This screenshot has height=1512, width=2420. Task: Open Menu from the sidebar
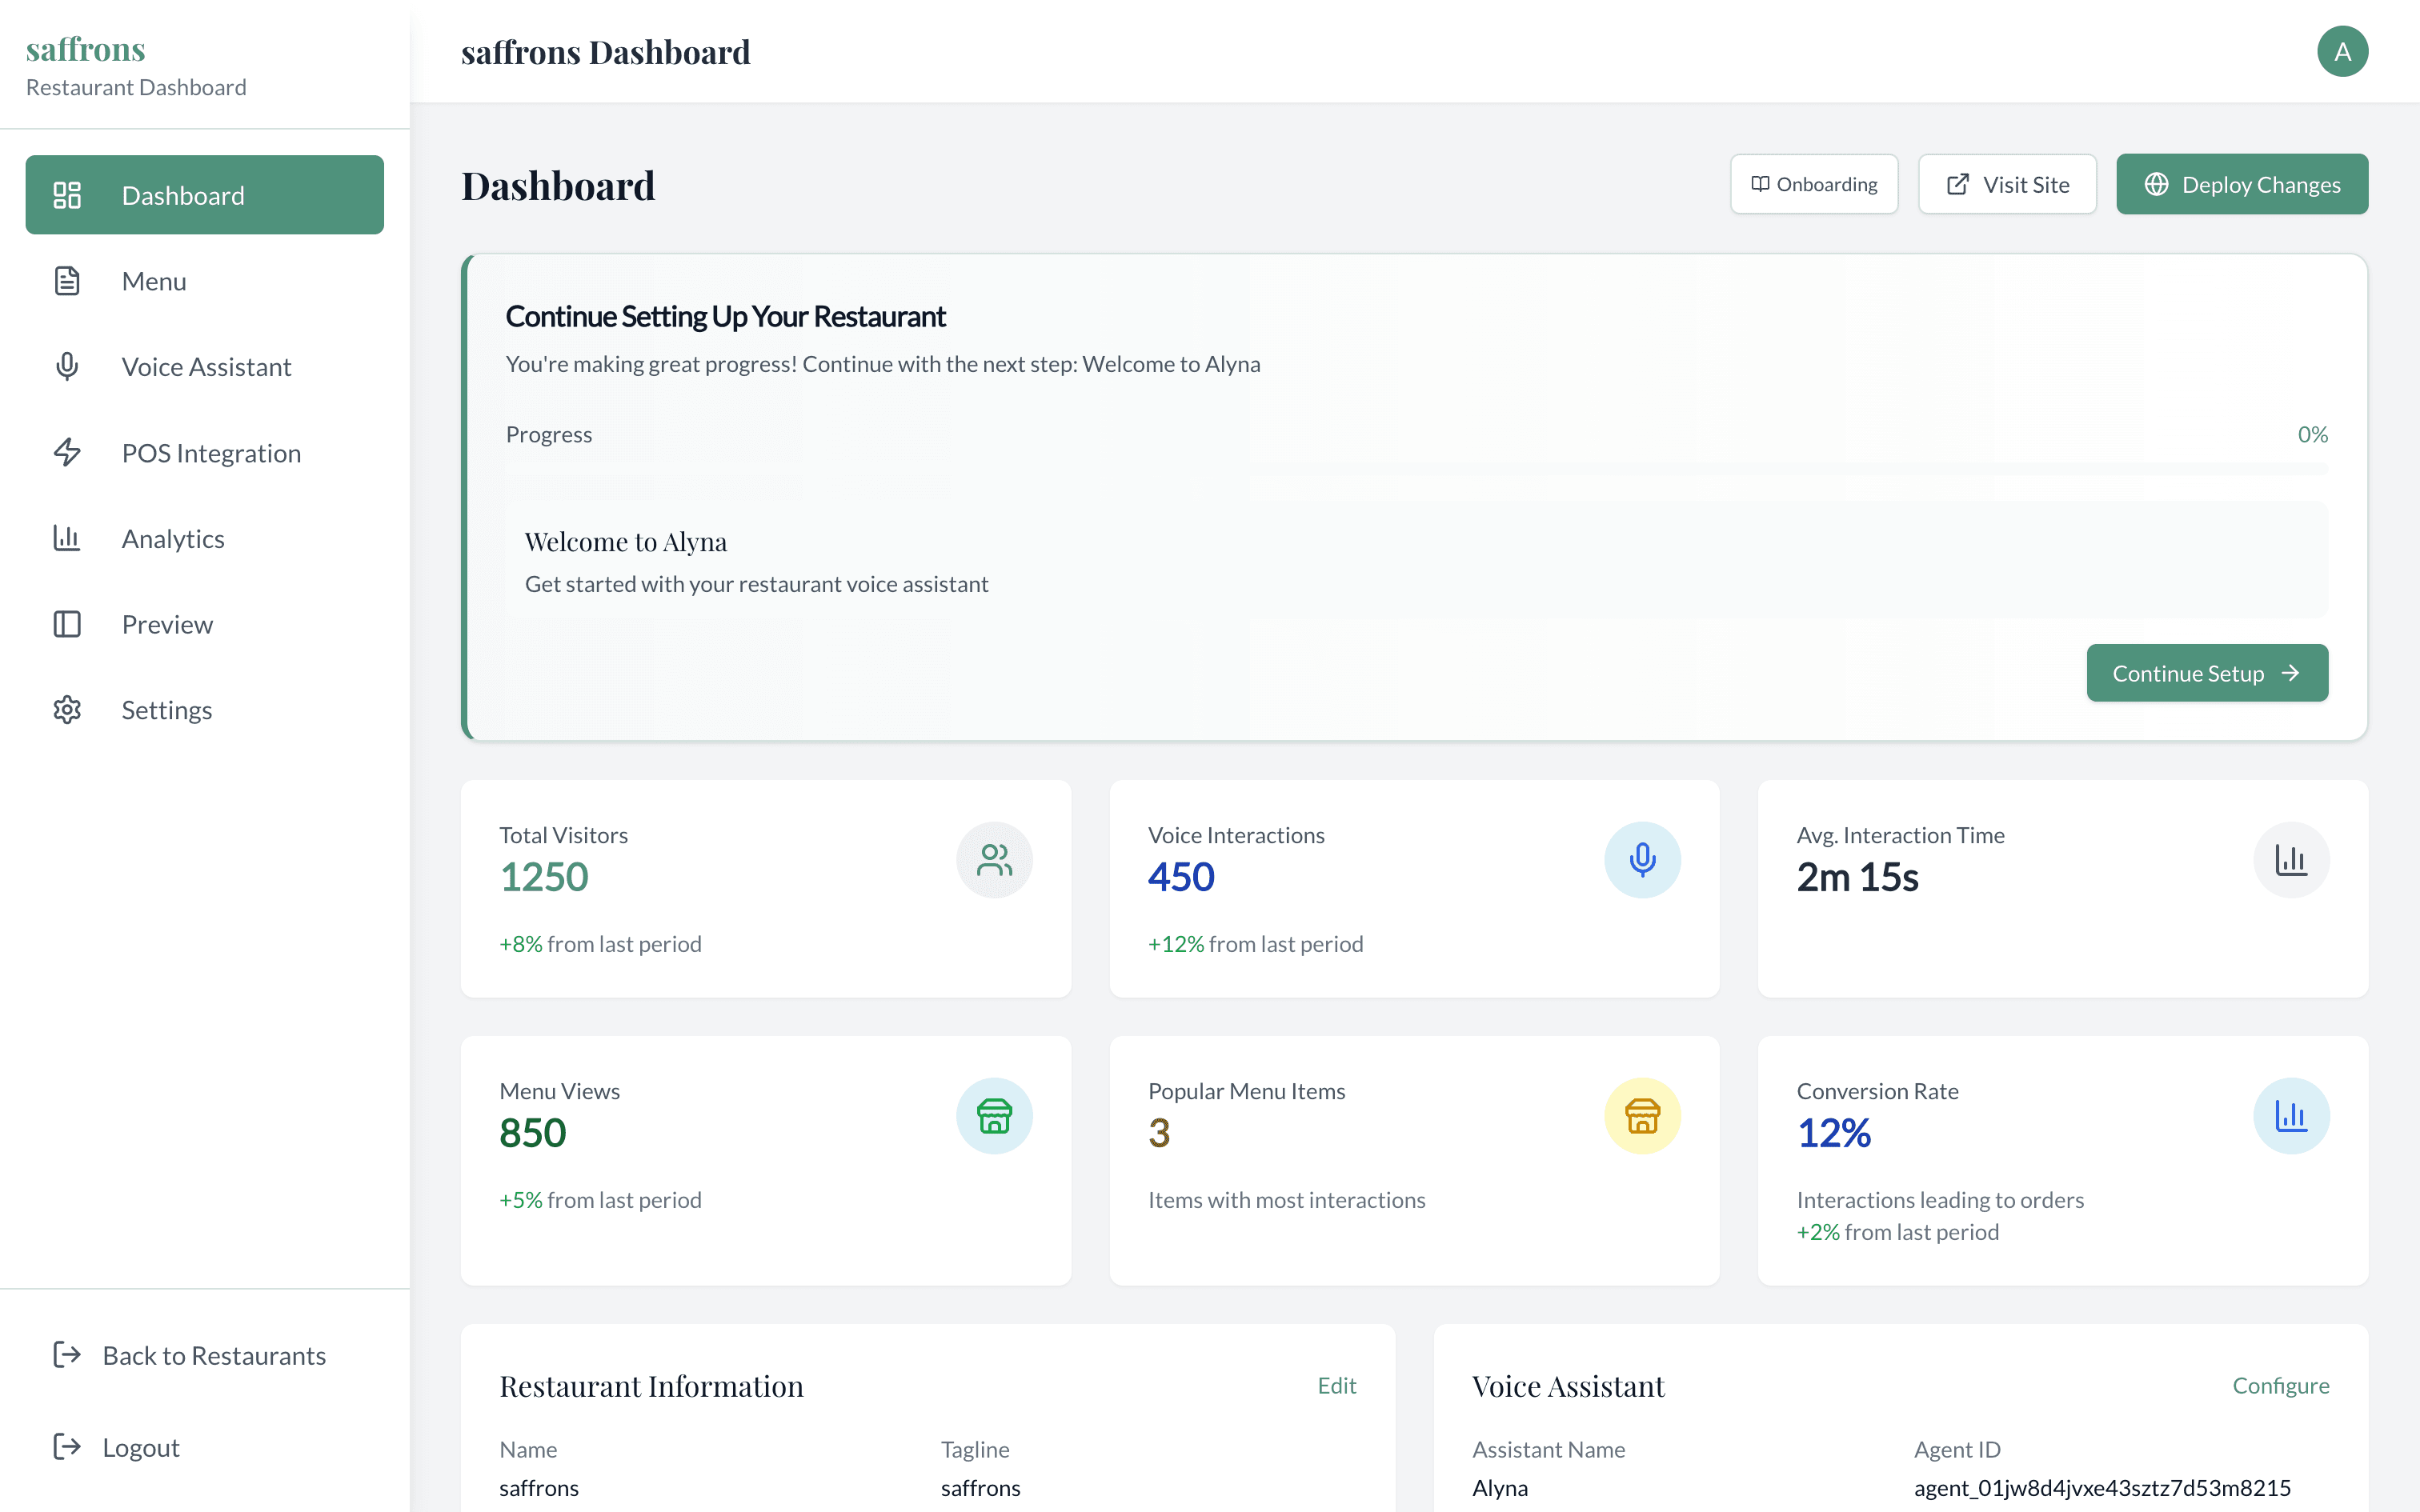pos(154,281)
